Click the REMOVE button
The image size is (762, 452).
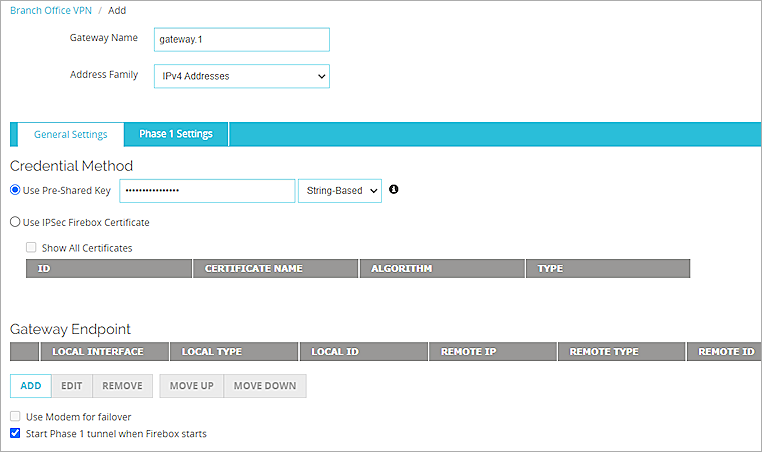click(122, 386)
